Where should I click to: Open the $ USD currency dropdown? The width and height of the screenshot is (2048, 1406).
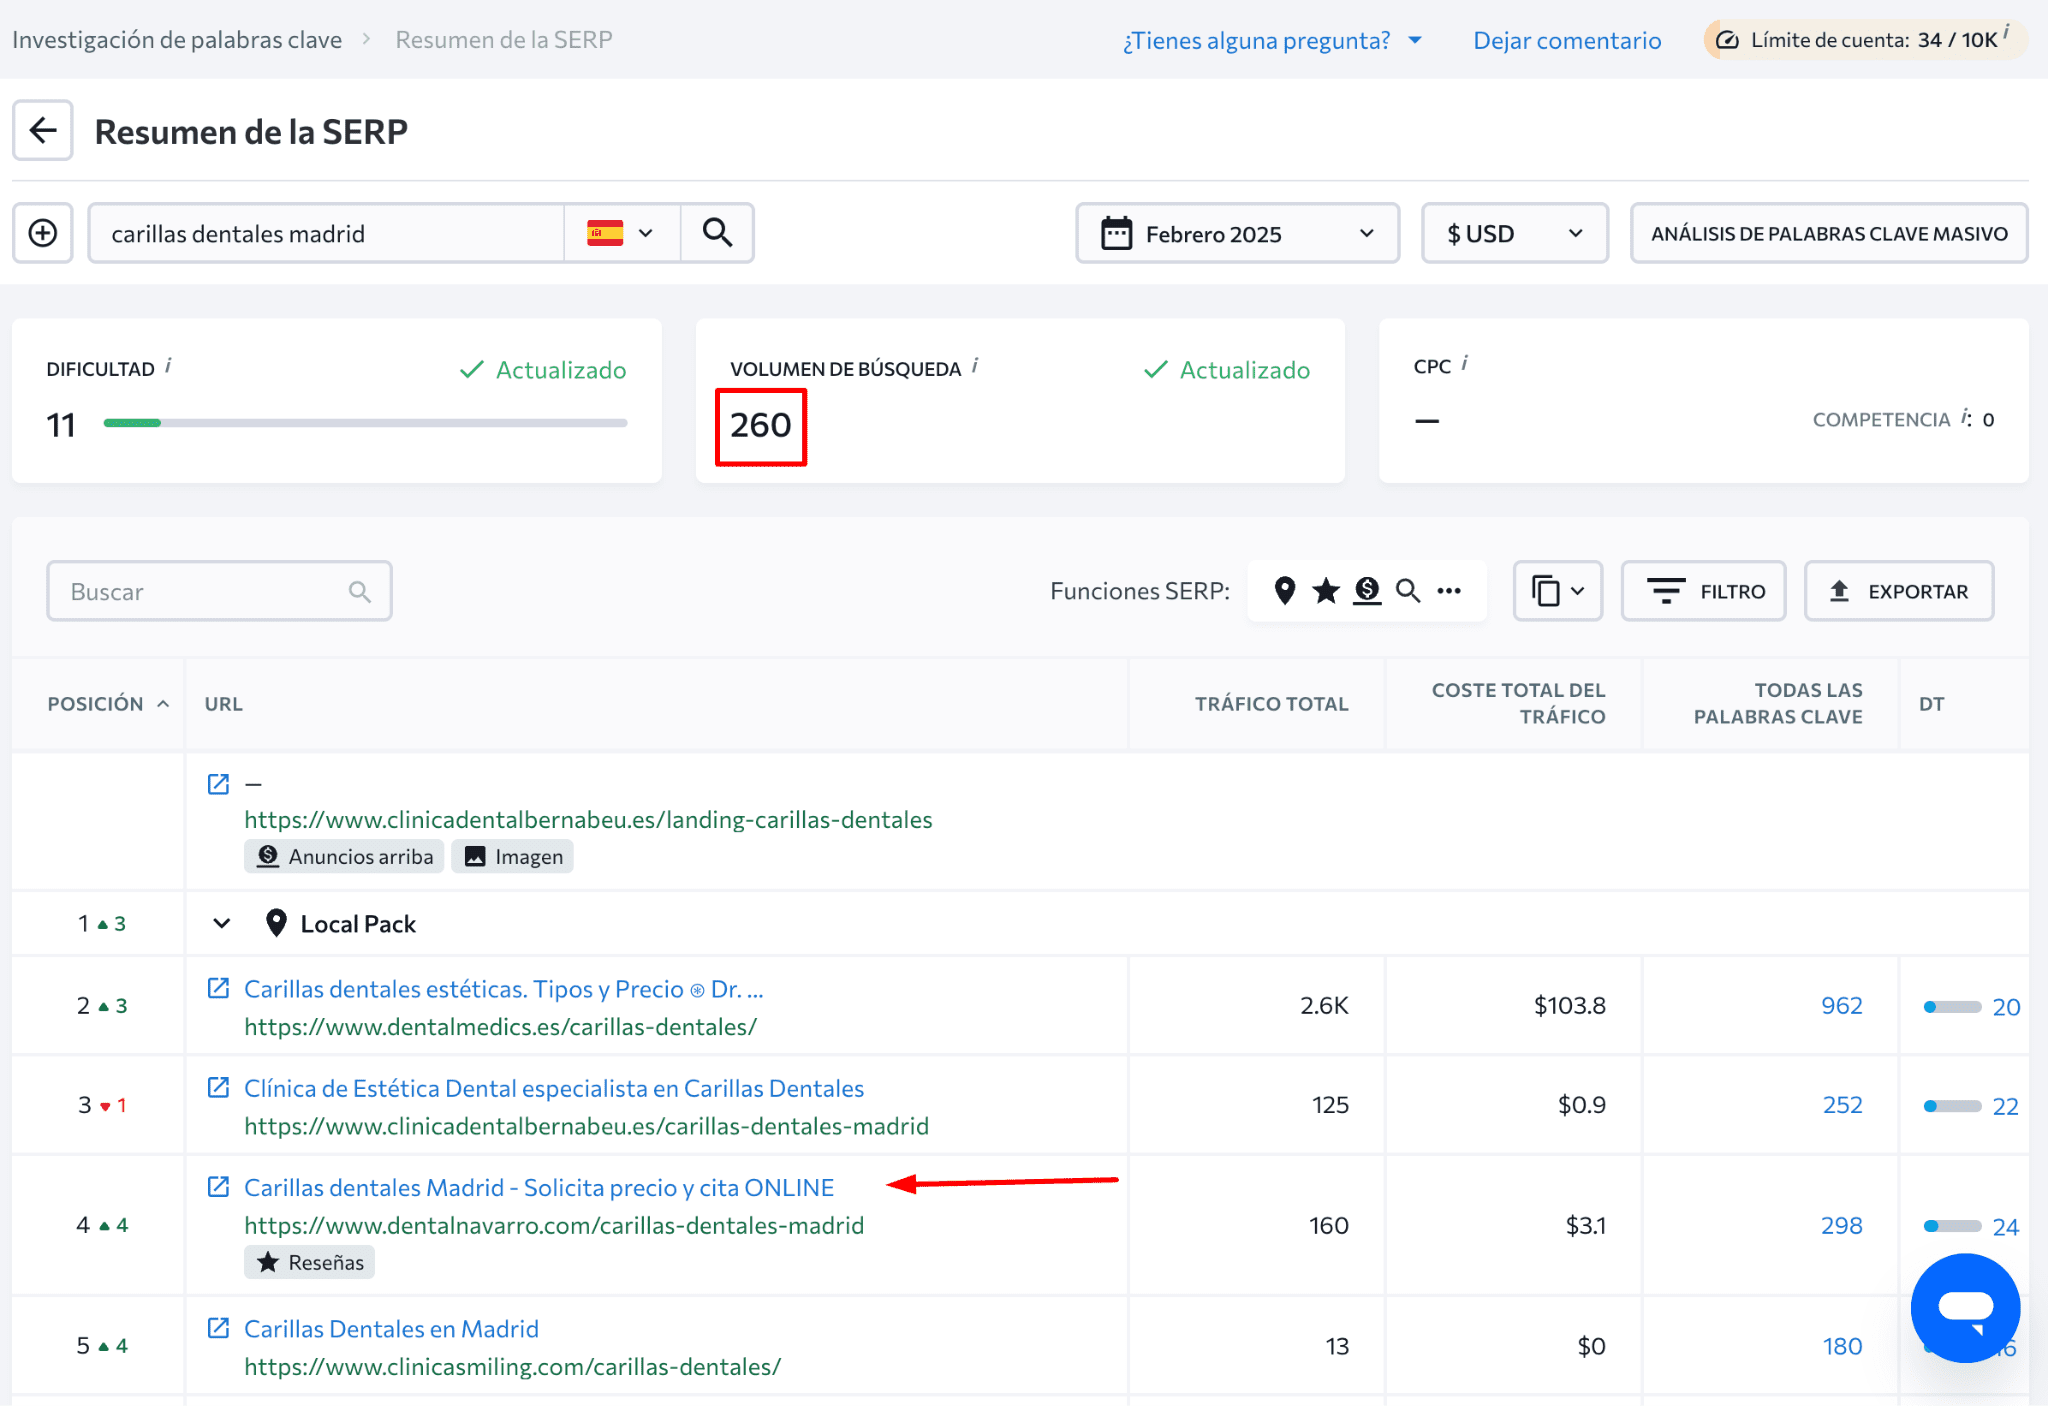1515,233
